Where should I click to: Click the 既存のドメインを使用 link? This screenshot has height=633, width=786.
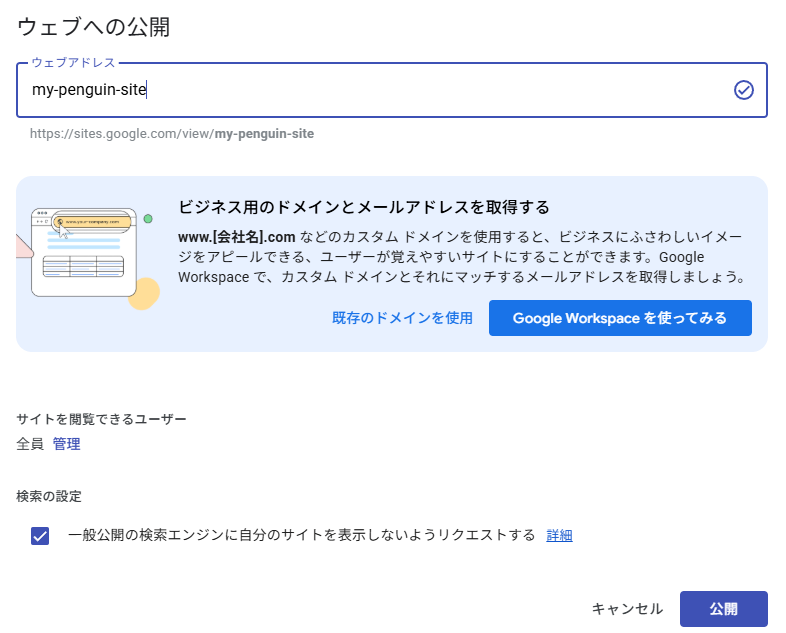402,318
